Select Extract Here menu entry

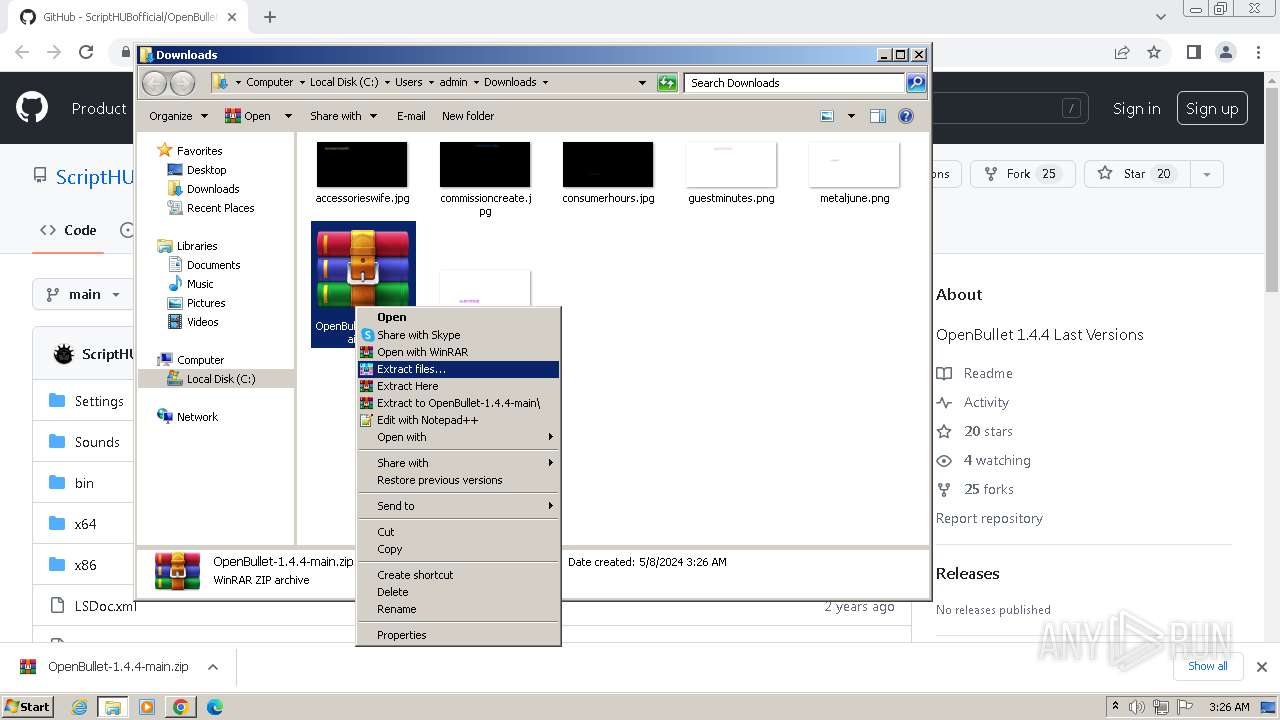pyautogui.click(x=458, y=386)
